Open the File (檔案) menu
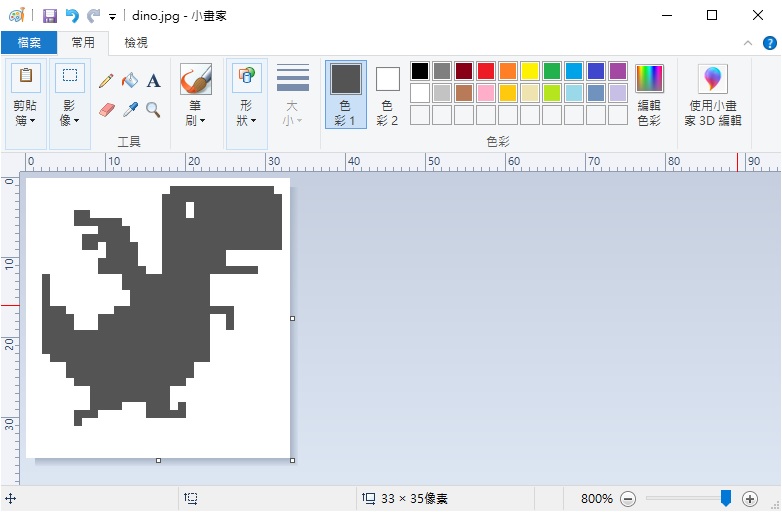This screenshot has width=782, height=512. pyautogui.click(x=29, y=43)
